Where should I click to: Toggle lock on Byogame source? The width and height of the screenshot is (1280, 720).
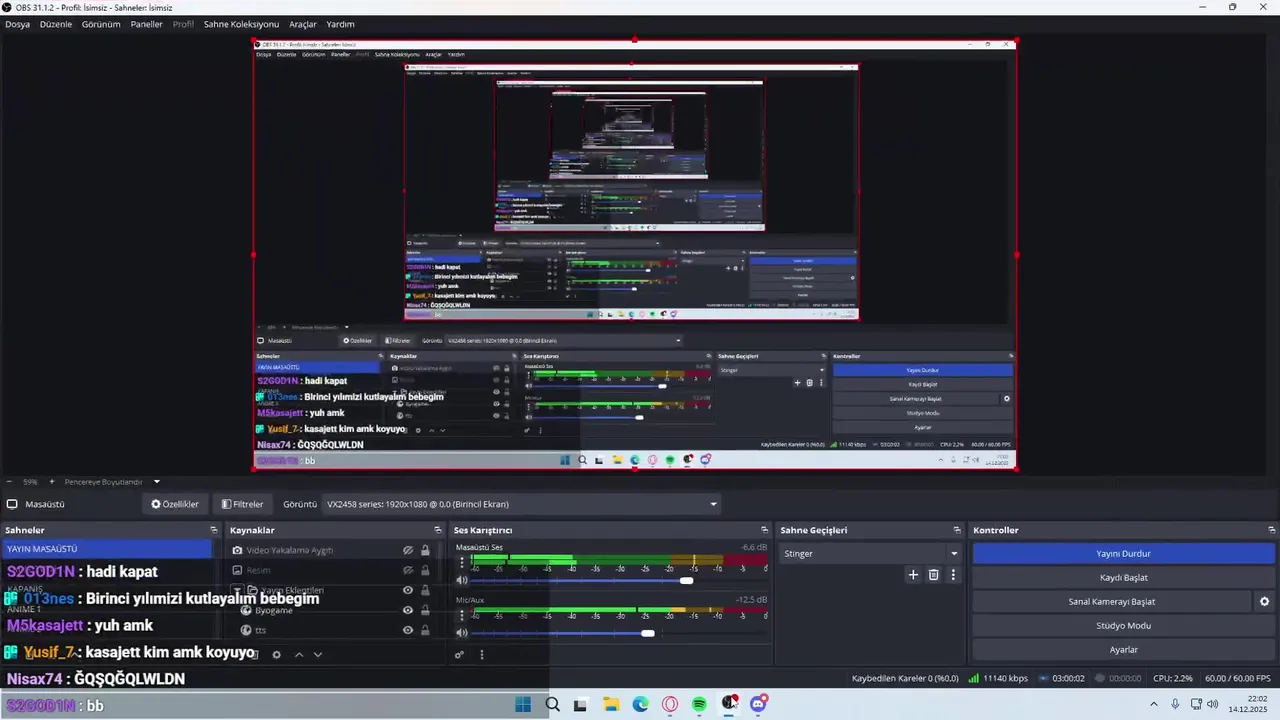click(x=425, y=610)
